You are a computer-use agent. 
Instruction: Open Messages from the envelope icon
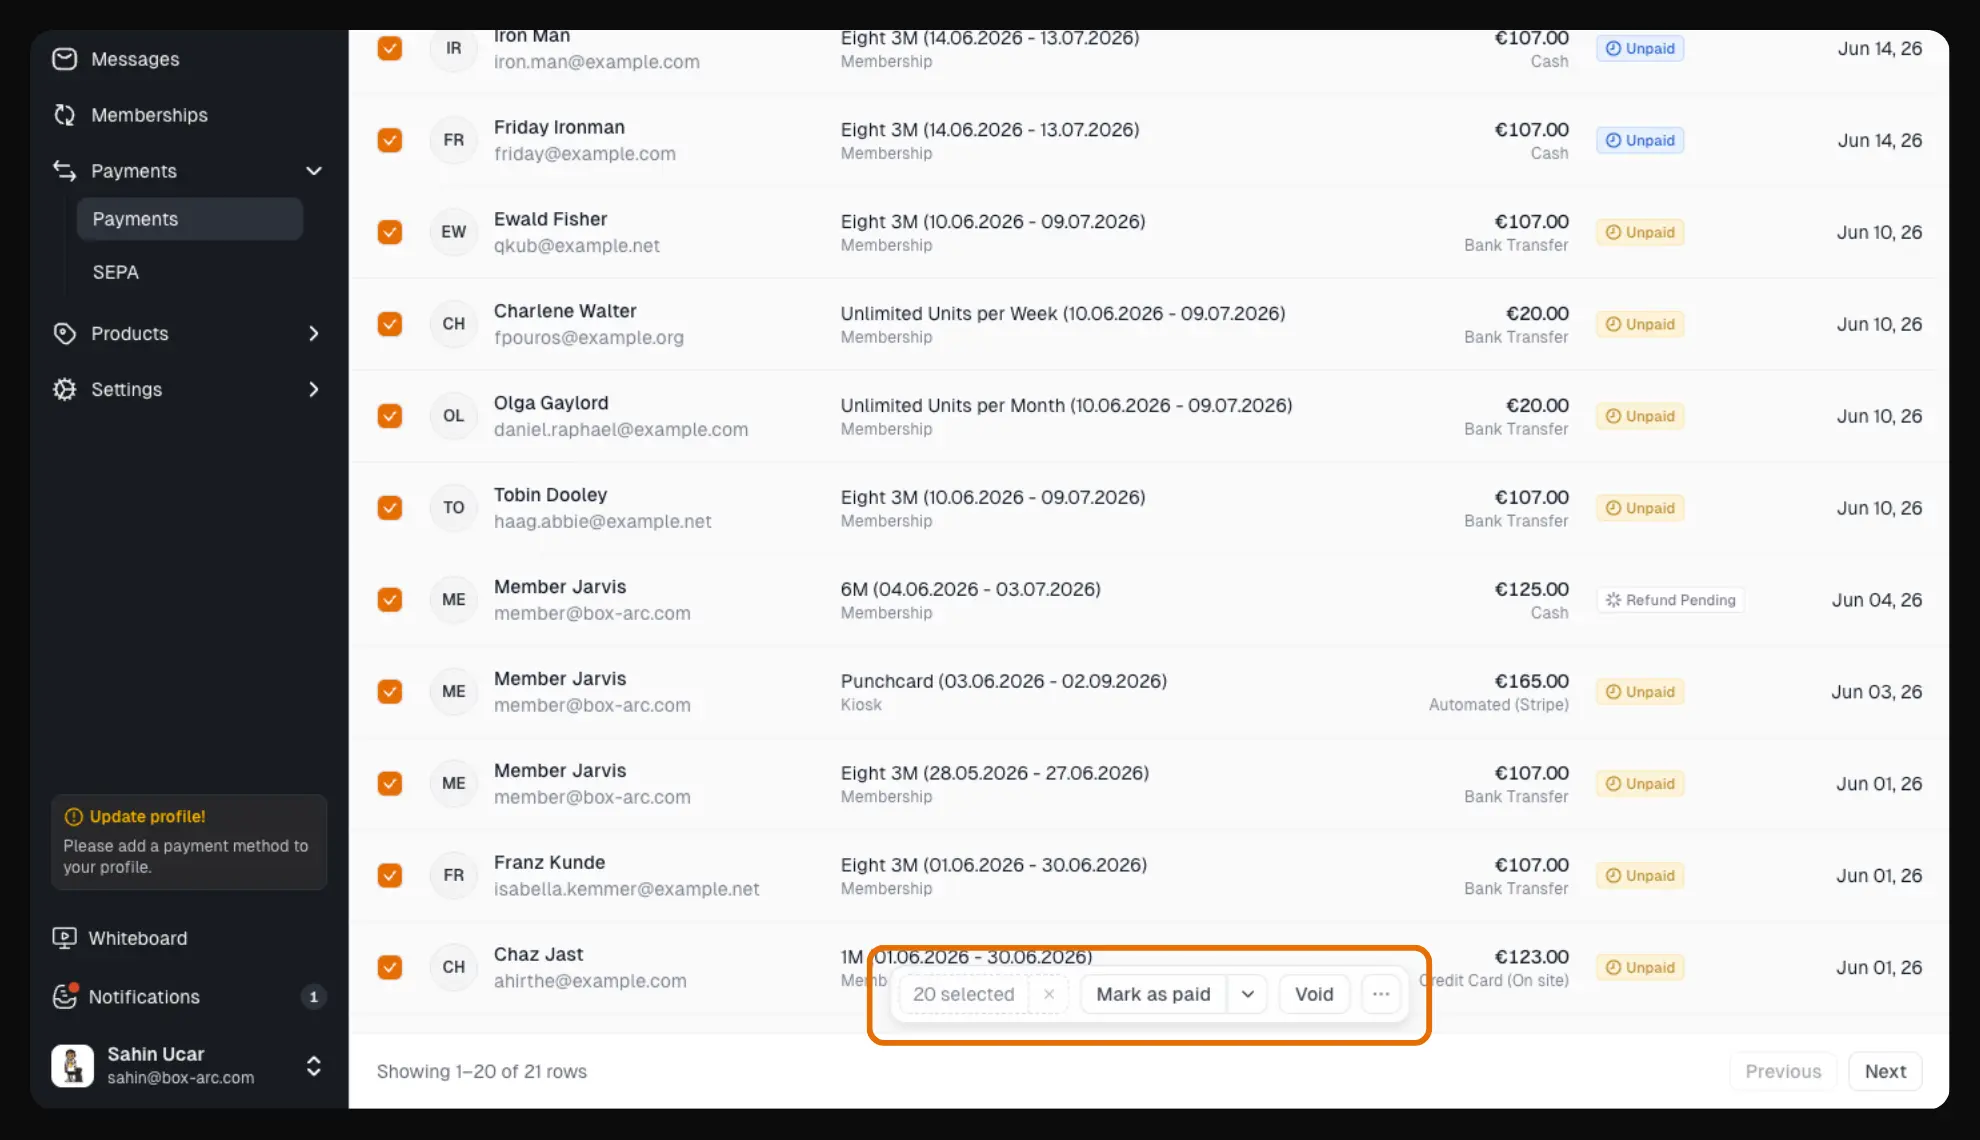65,59
